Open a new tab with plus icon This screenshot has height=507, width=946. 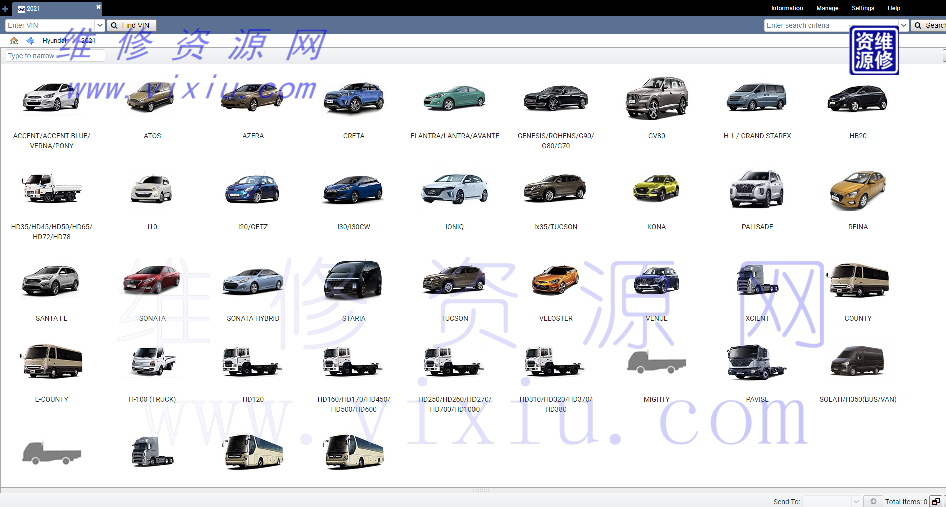tap(5, 7)
